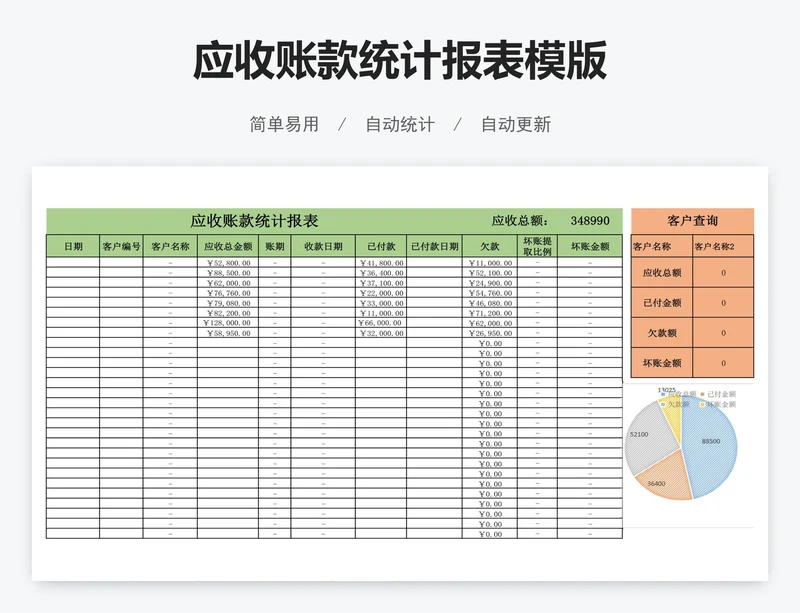Select the ¥26,950.00 cell
The width and height of the screenshot is (800, 613).
[490, 333]
